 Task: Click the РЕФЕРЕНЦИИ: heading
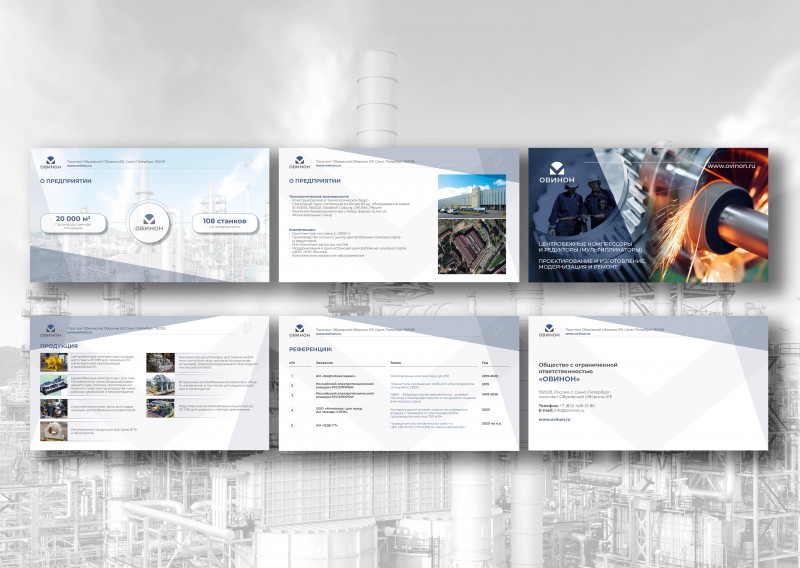(x=310, y=349)
